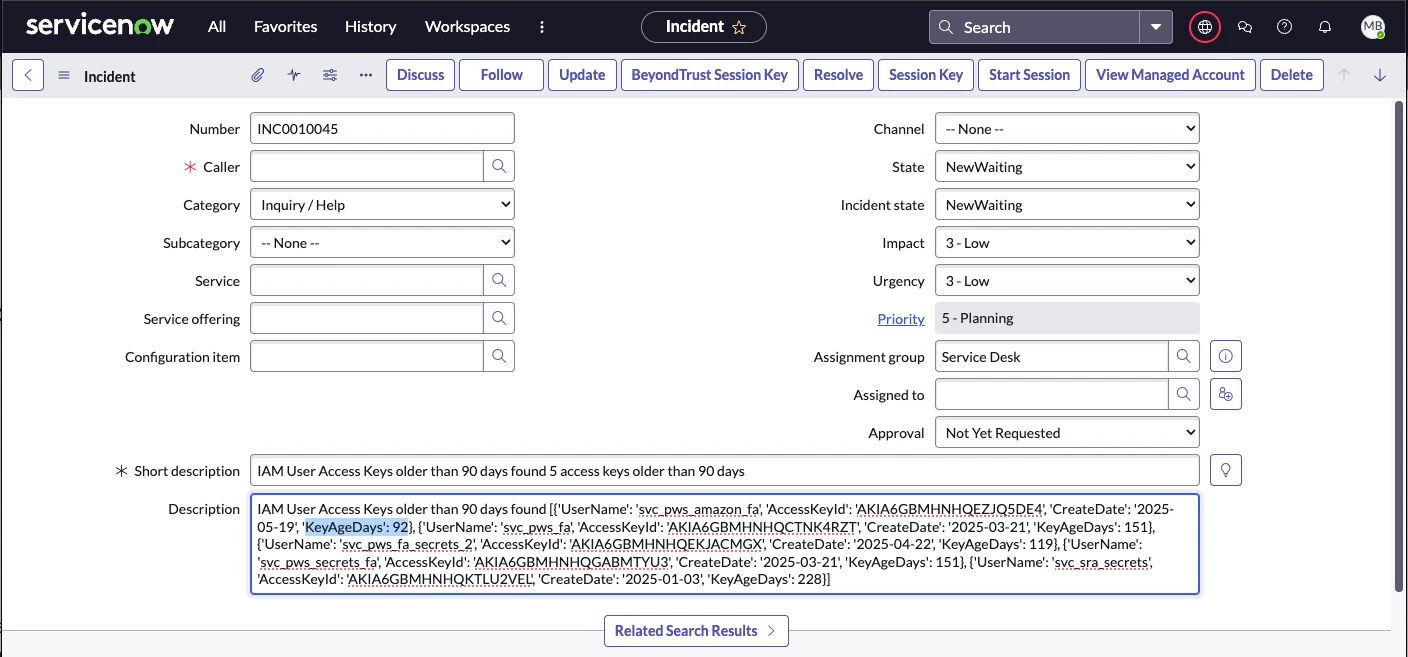Click the Resolve button

[838, 75]
